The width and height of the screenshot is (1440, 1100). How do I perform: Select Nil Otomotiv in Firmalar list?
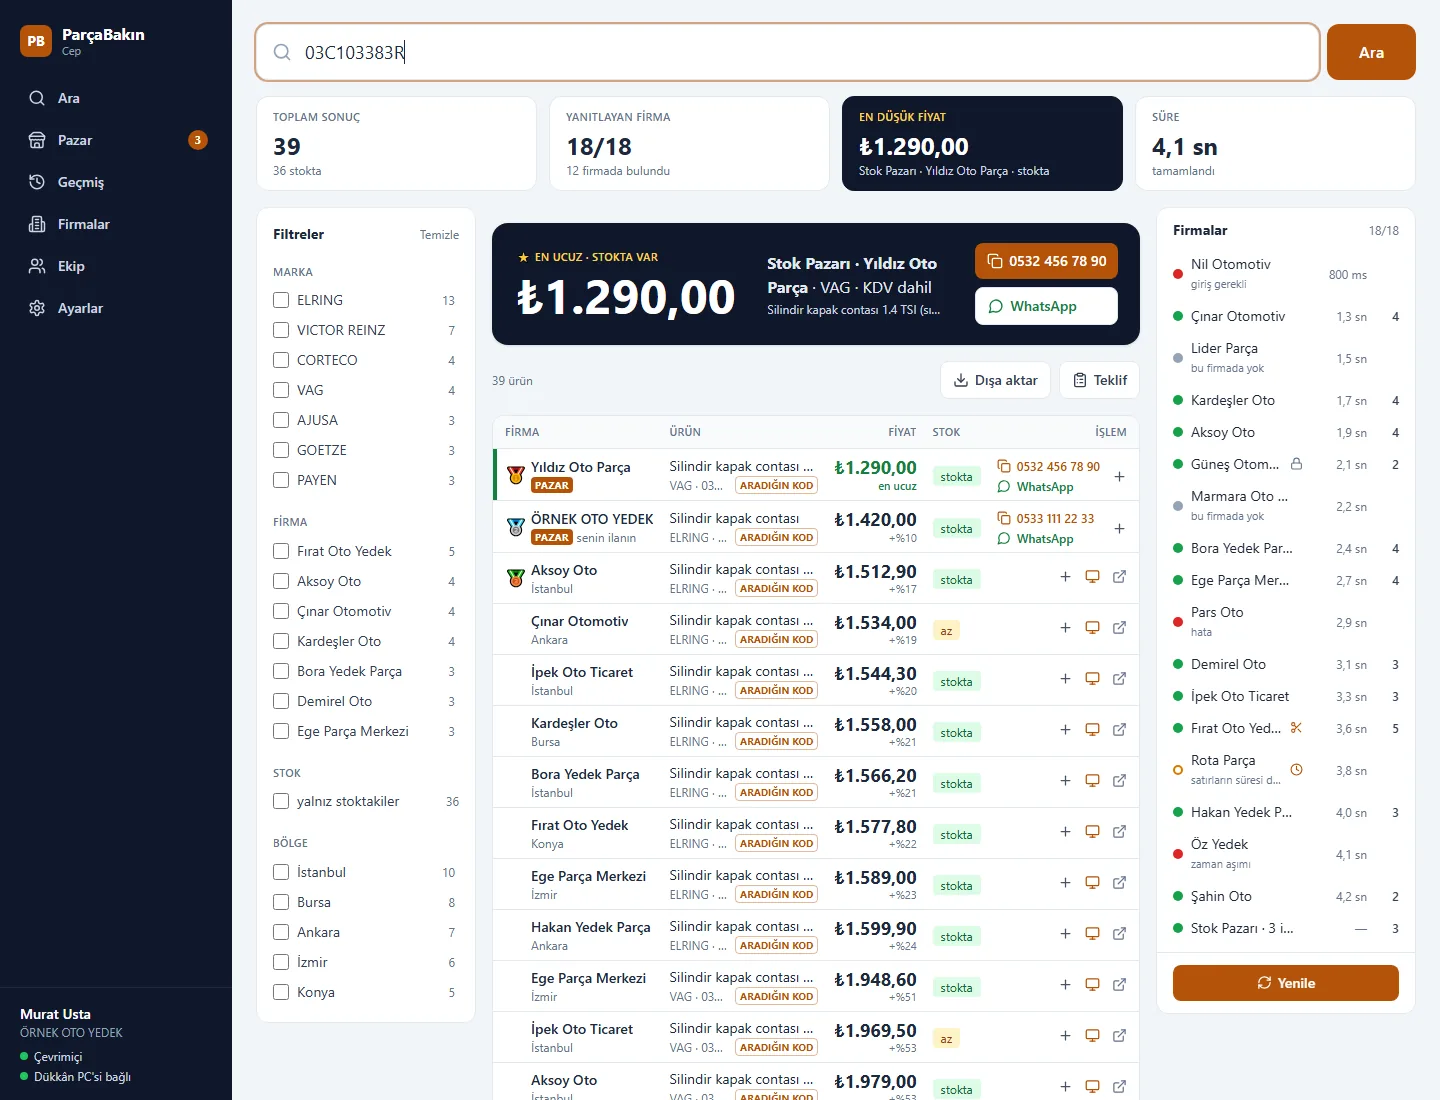(1285, 274)
